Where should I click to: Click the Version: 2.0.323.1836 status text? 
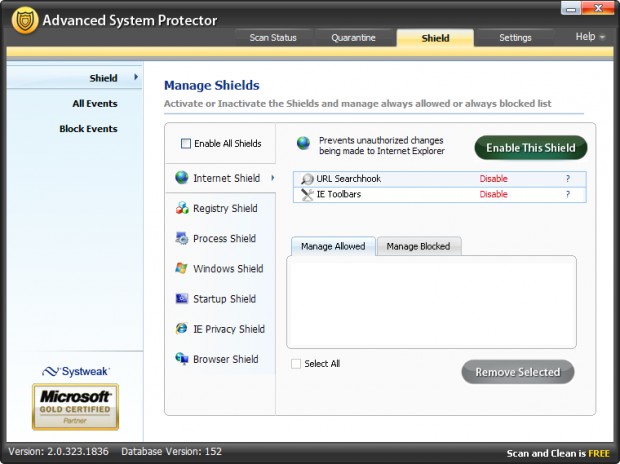click(58, 451)
